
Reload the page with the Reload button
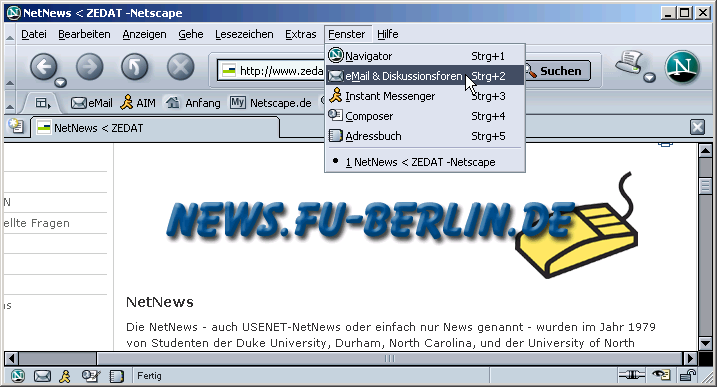pos(134,67)
